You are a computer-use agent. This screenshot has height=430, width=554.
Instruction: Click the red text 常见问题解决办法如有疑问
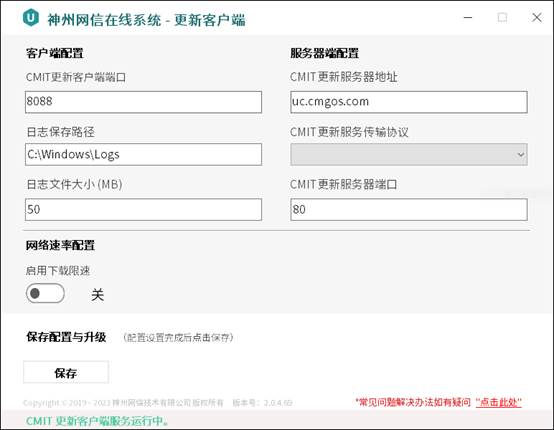pyautogui.click(x=413, y=402)
